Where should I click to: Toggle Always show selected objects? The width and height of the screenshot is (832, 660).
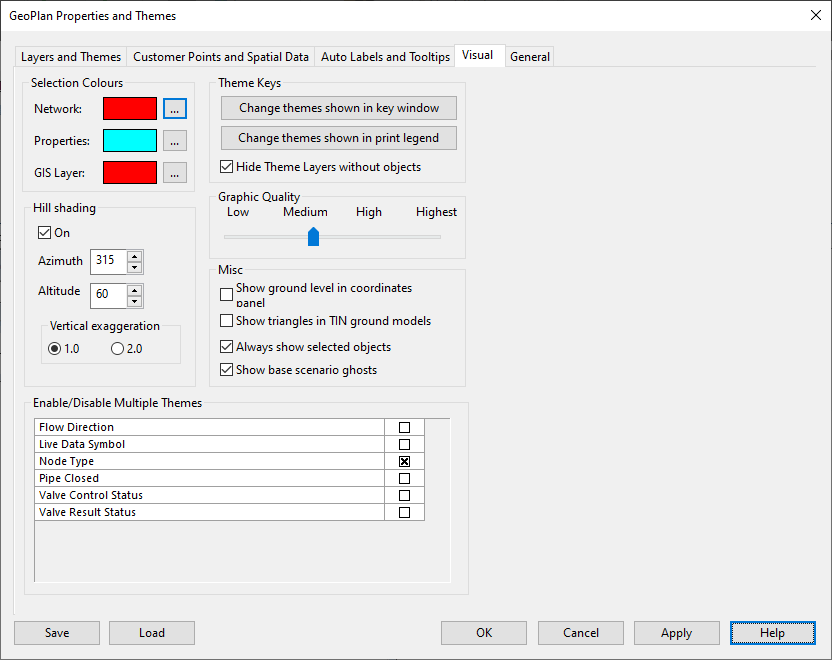(x=227, y=346)
